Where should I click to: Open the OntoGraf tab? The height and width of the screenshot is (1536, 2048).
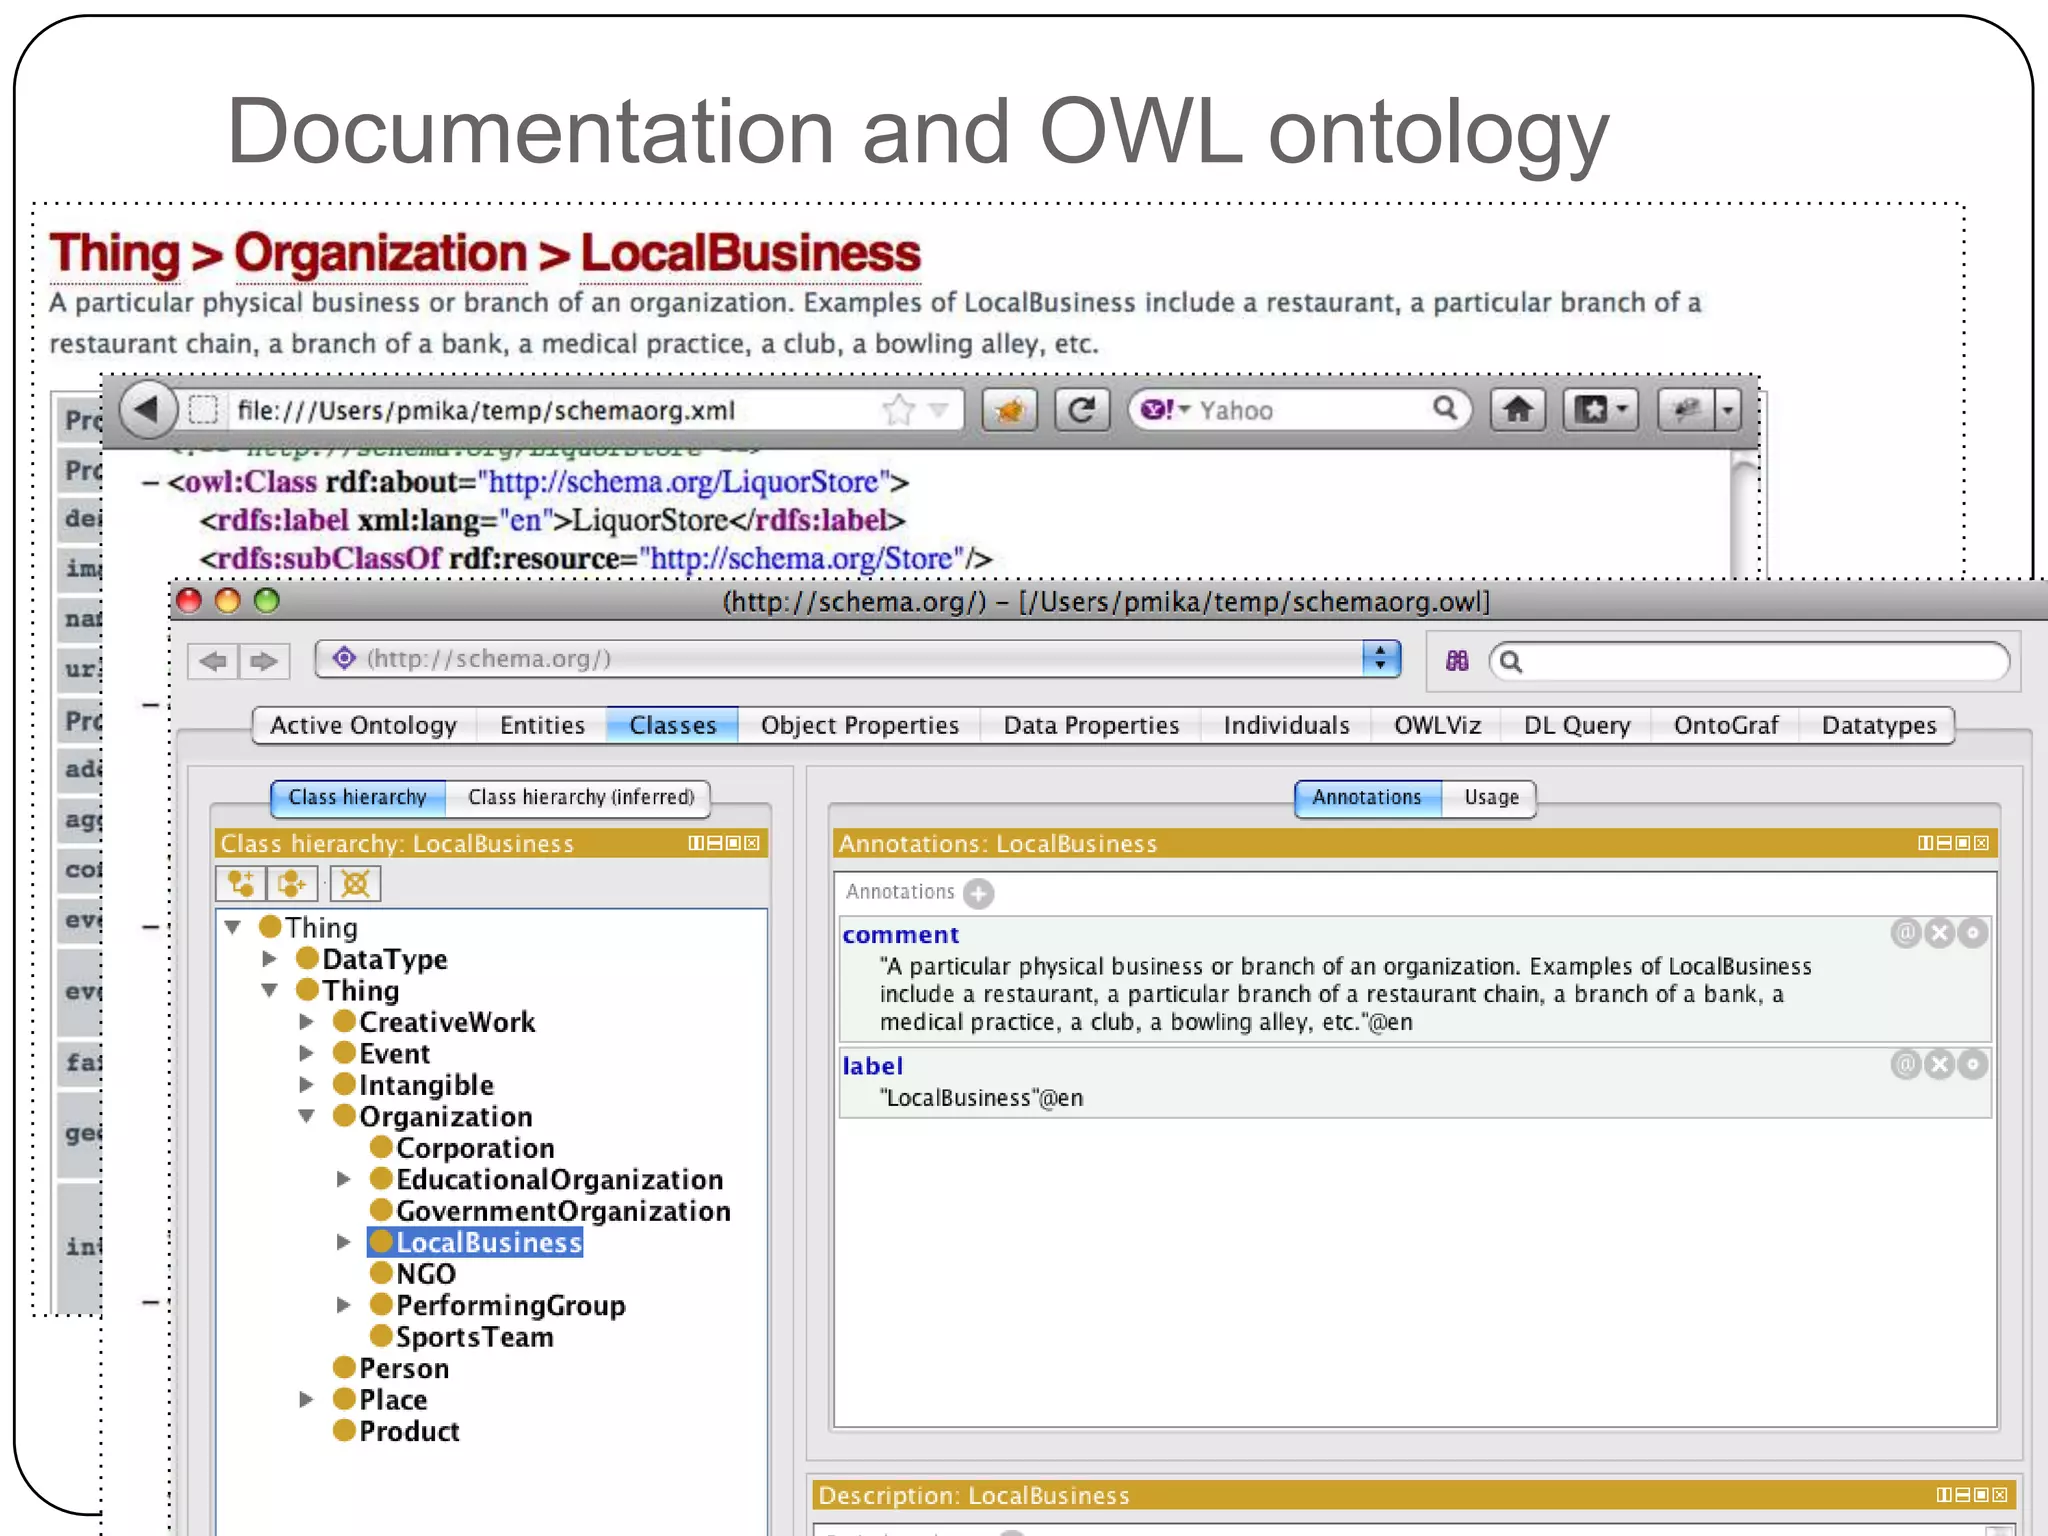point(1726,725)
